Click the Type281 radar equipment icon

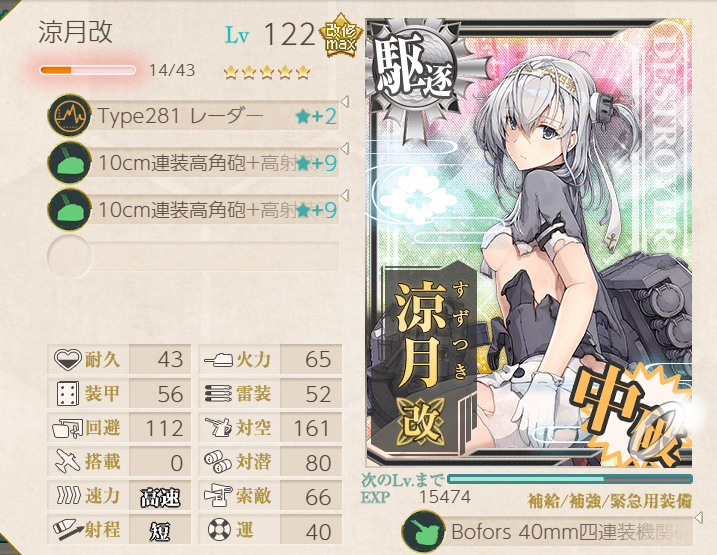[70, 116]
